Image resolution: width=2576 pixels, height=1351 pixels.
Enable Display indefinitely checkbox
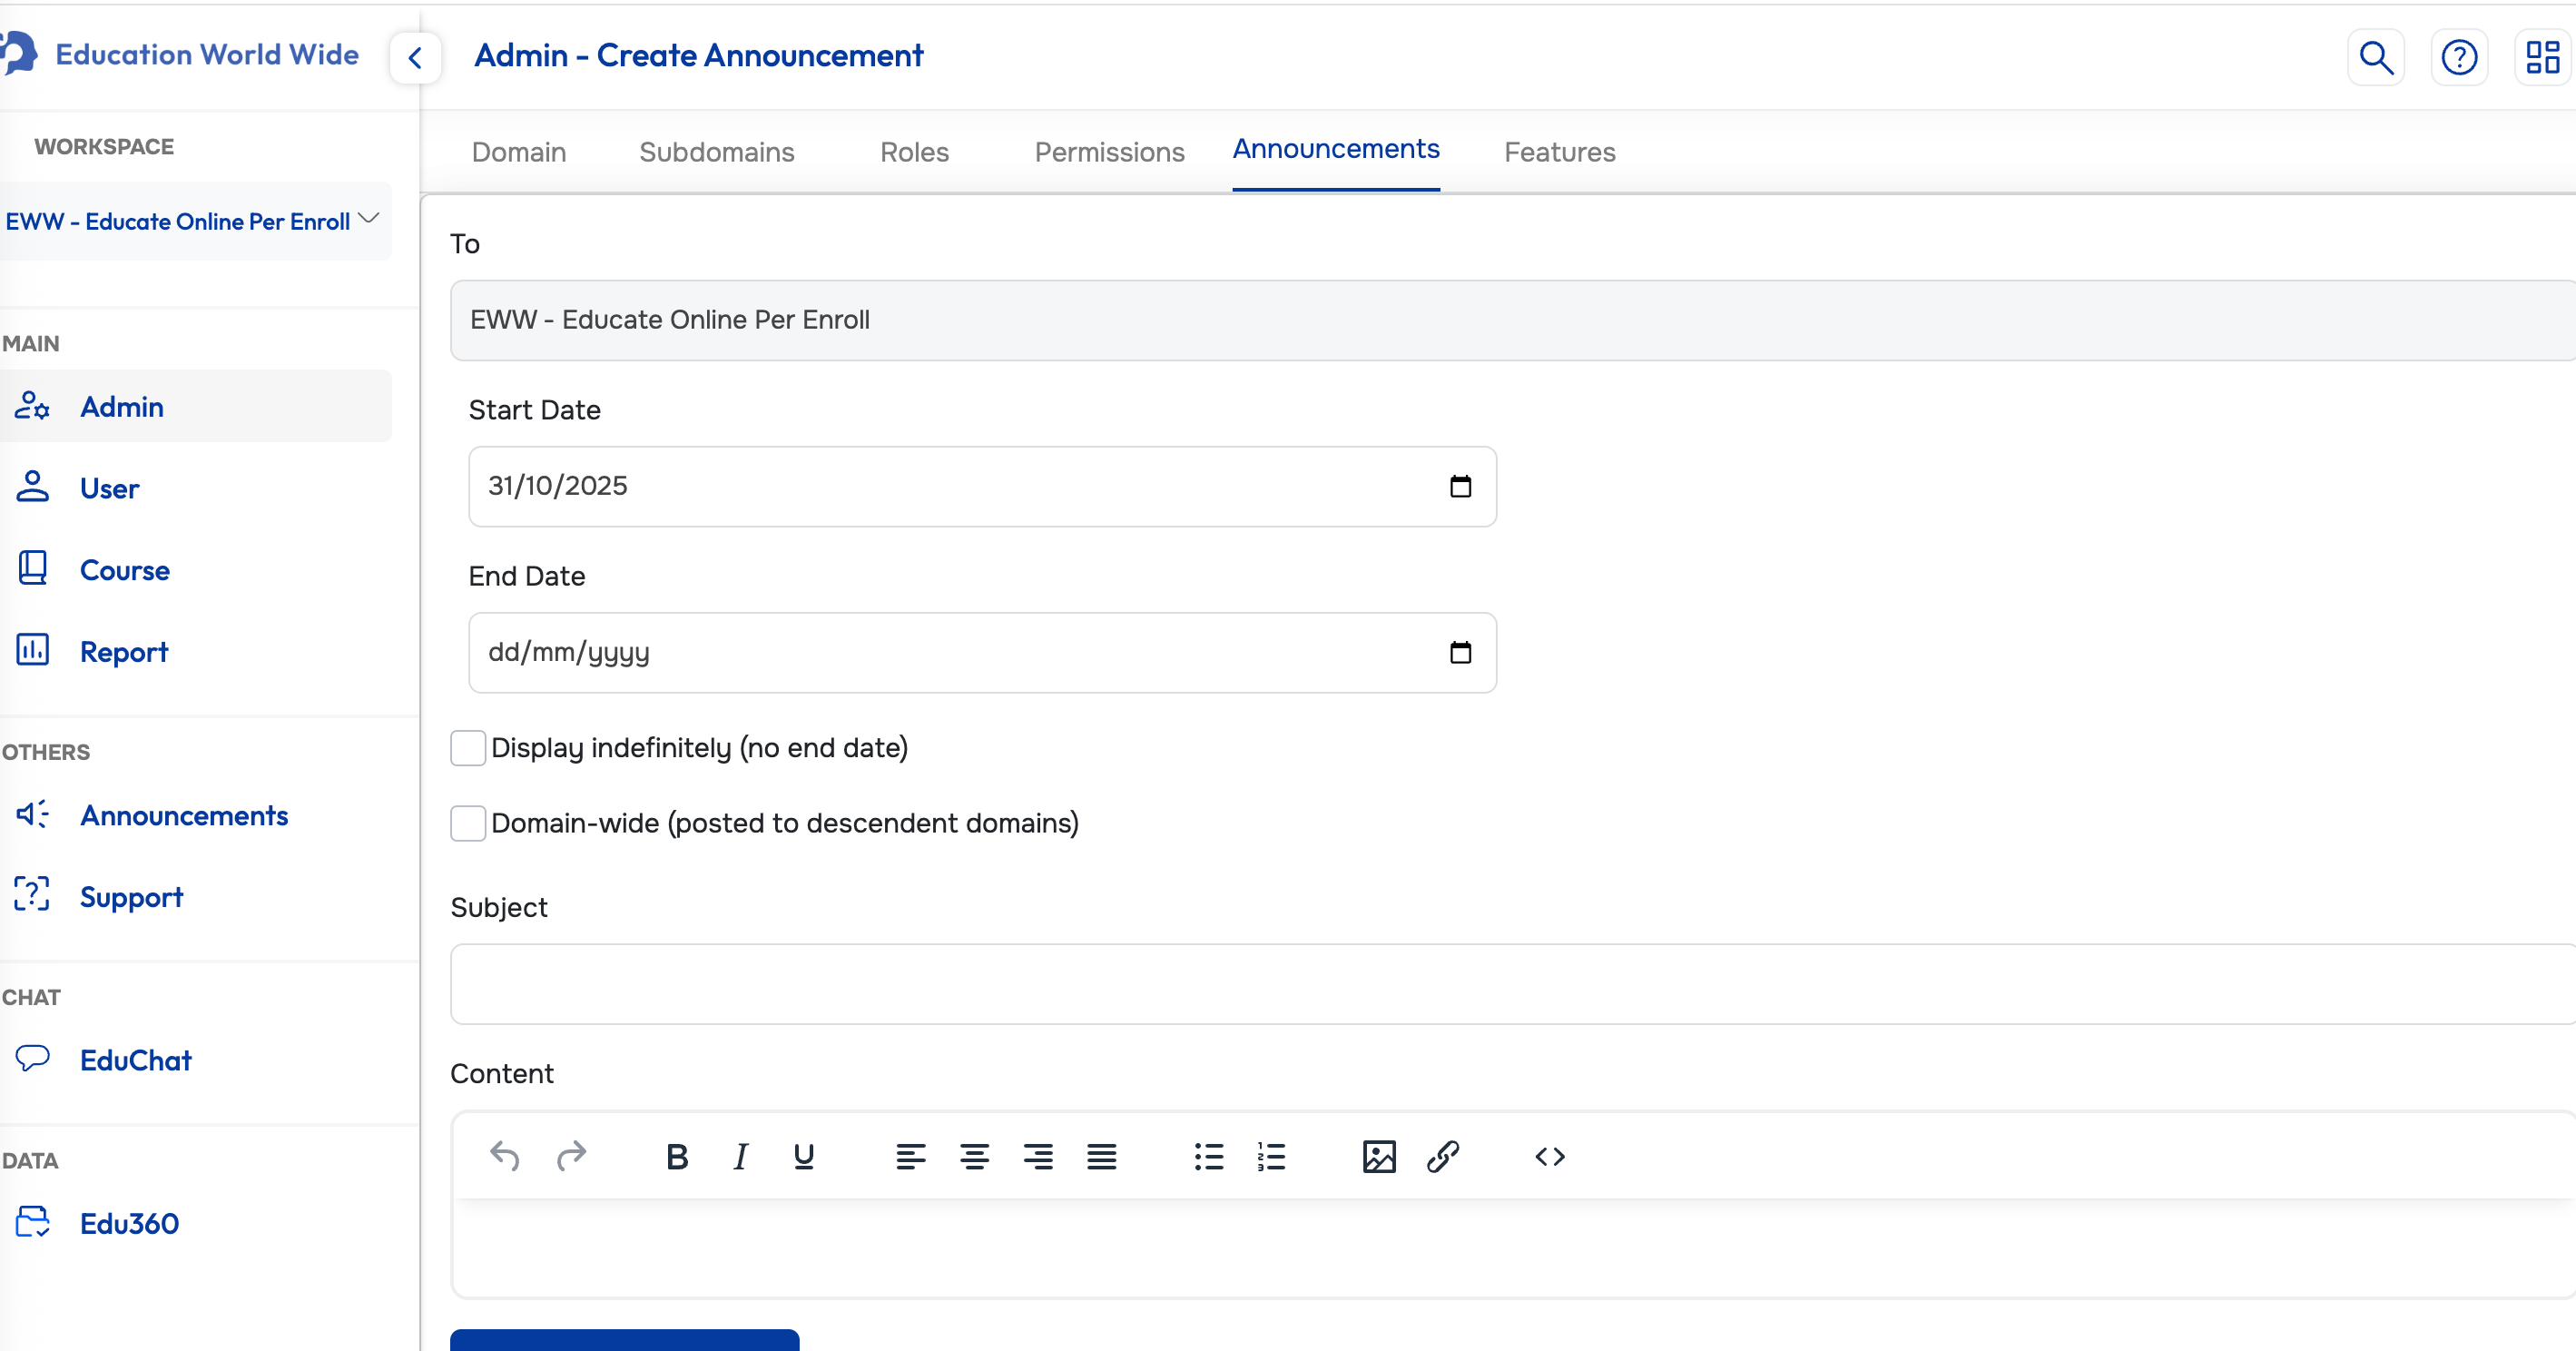[x=468, y=748]
